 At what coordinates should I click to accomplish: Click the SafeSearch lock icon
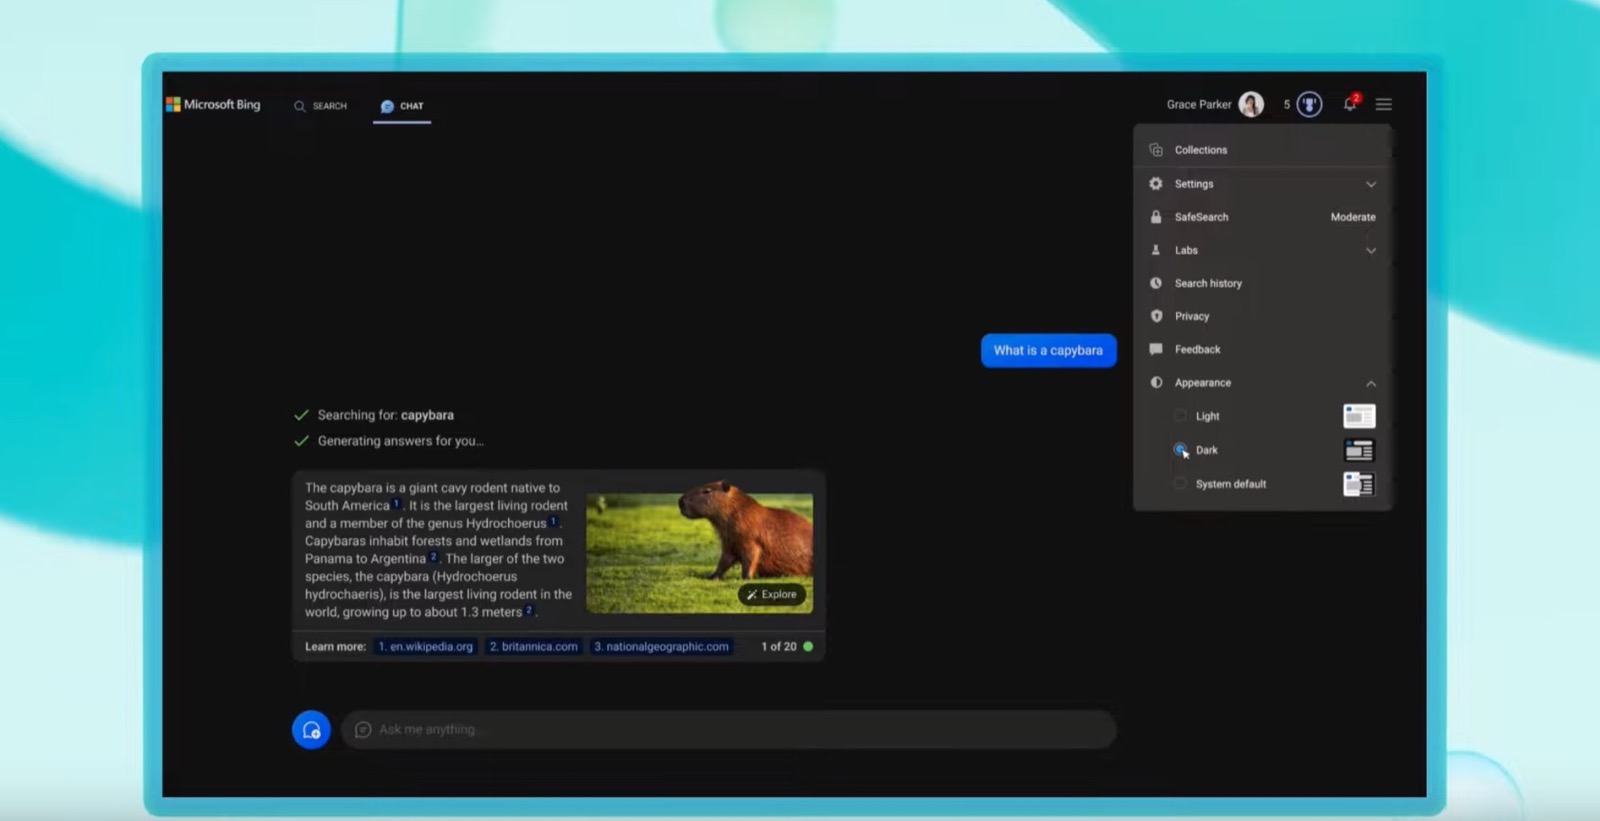click(x=1156, y=217)
